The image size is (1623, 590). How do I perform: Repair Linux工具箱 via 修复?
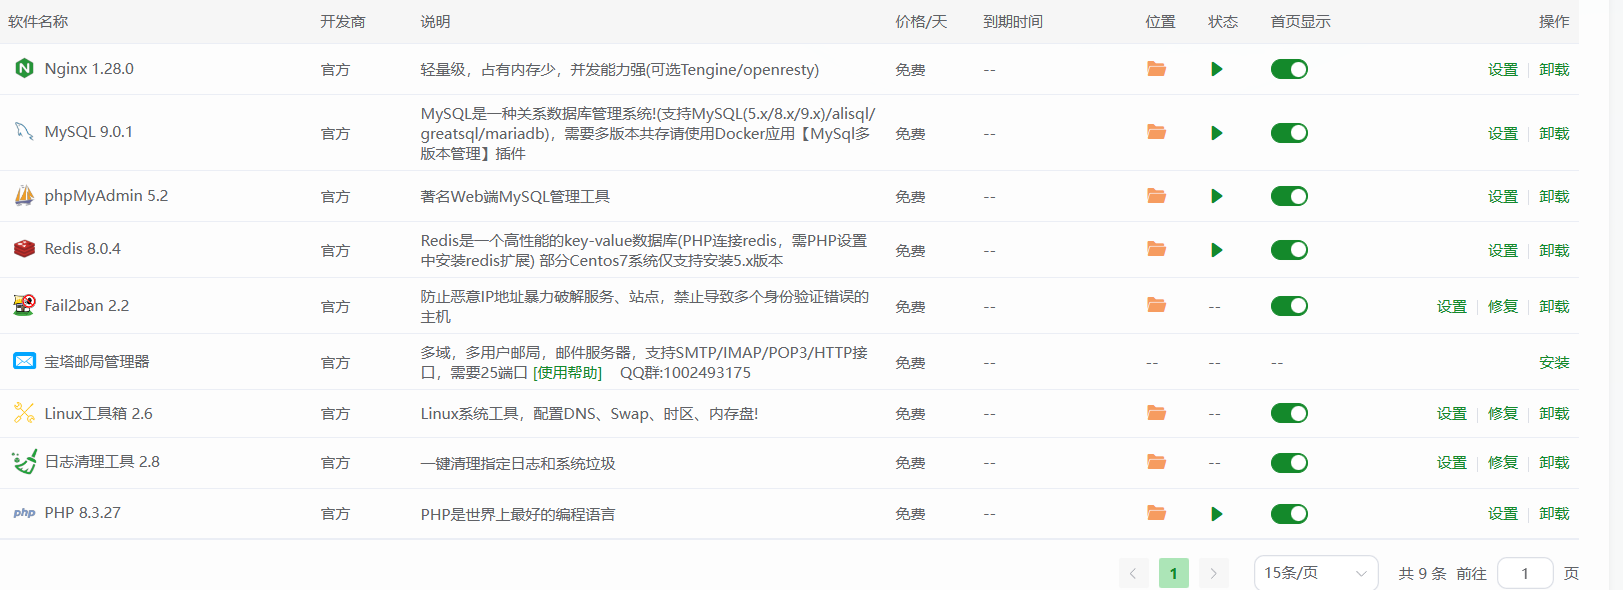1503,414
